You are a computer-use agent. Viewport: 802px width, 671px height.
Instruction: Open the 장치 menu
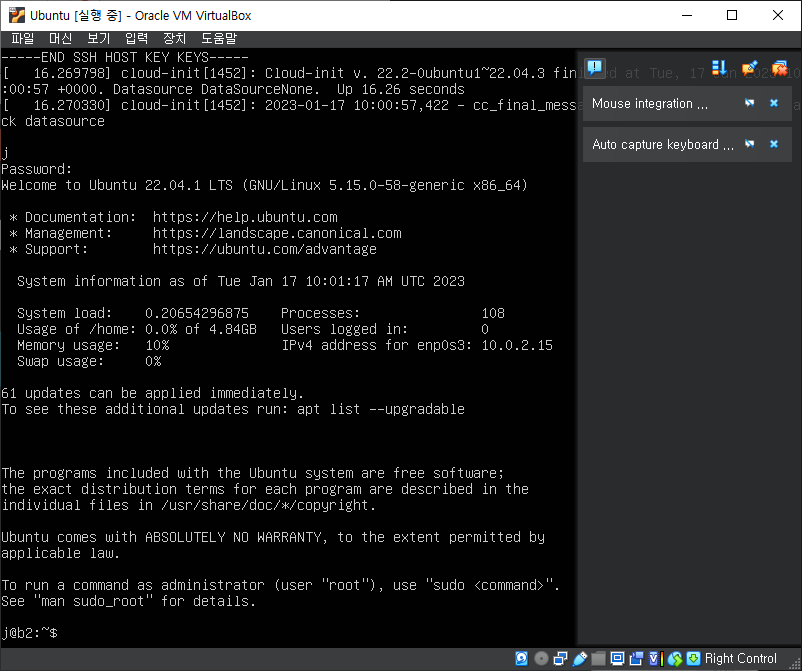pos(174,38)
